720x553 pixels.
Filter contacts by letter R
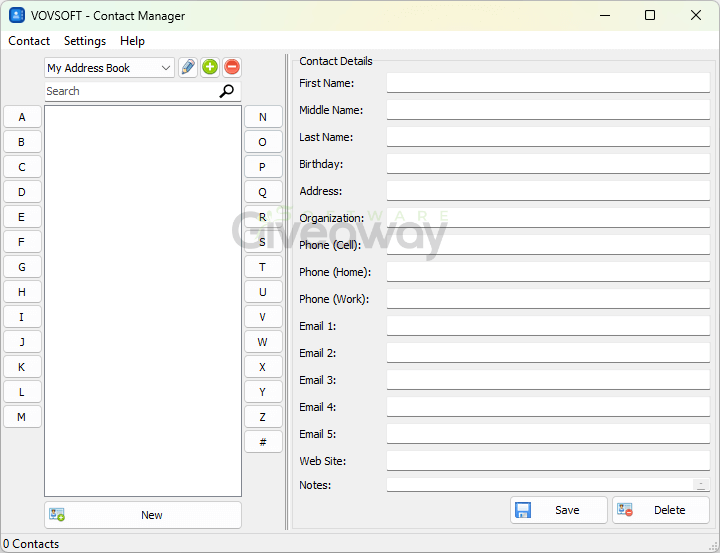tap(263, 217)
